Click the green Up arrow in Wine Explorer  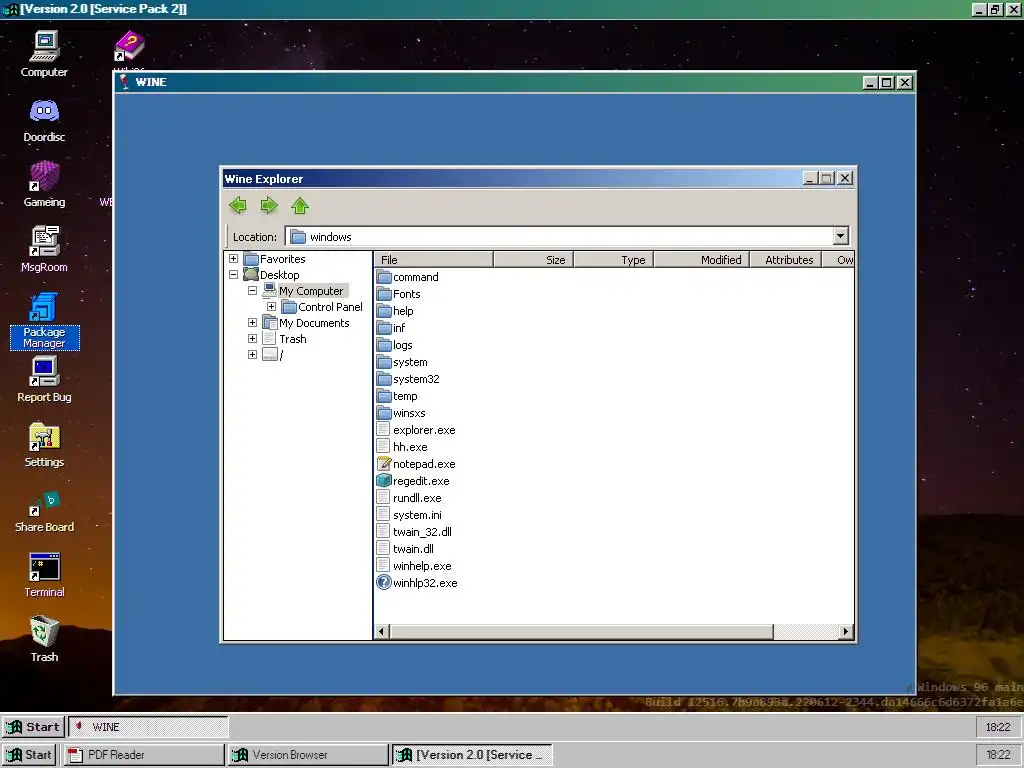(x=300, y=206)
